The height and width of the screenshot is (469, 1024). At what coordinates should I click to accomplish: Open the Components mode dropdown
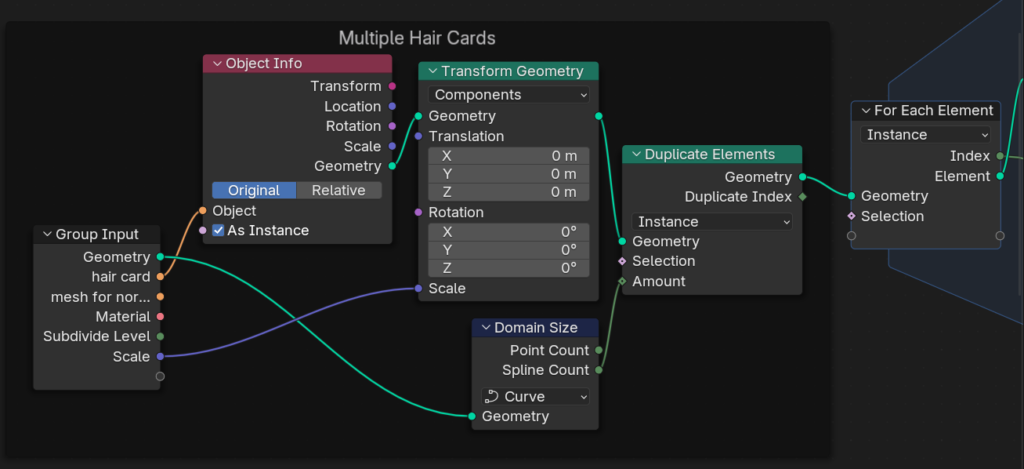point(509,95)
